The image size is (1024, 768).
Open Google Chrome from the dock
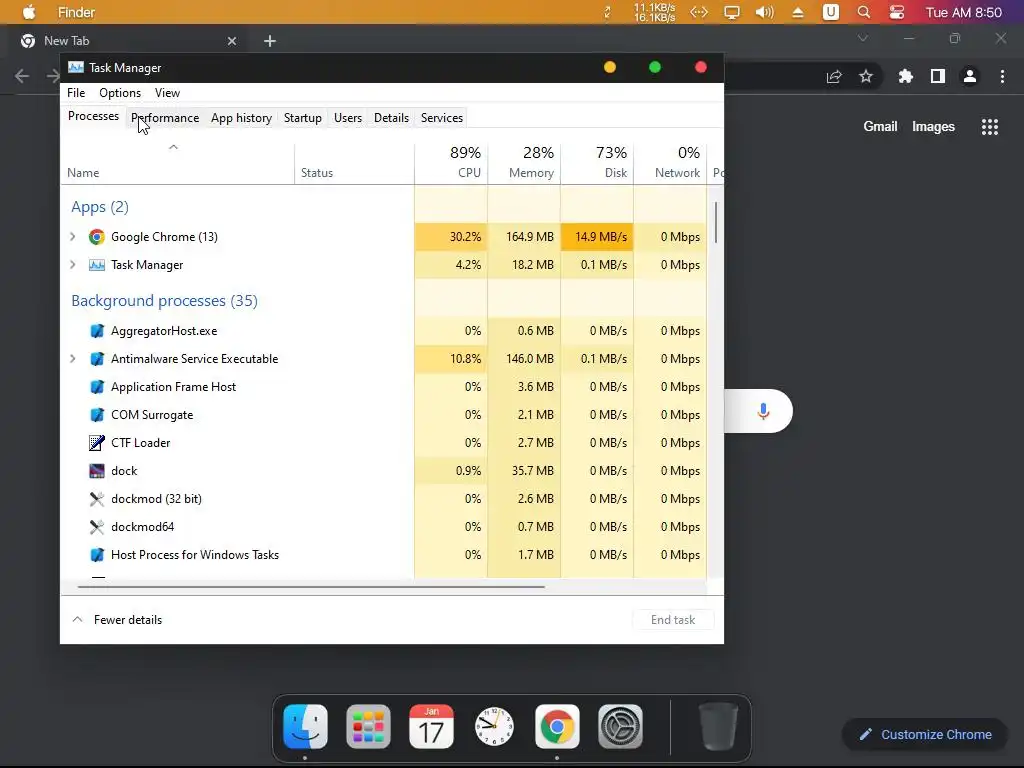pyautogui.click(x=557, y=726)
